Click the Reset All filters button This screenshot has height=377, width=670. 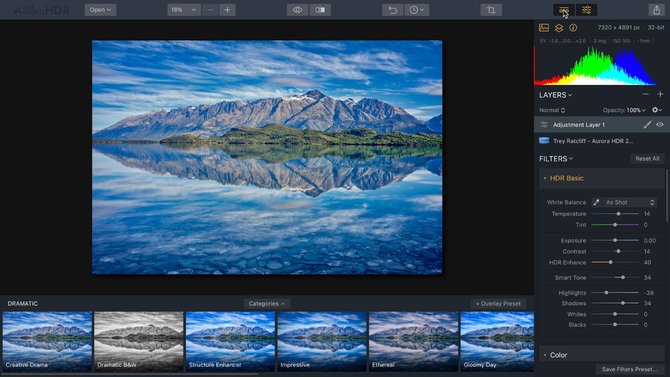pyautogui.click(x=647, y=159)
